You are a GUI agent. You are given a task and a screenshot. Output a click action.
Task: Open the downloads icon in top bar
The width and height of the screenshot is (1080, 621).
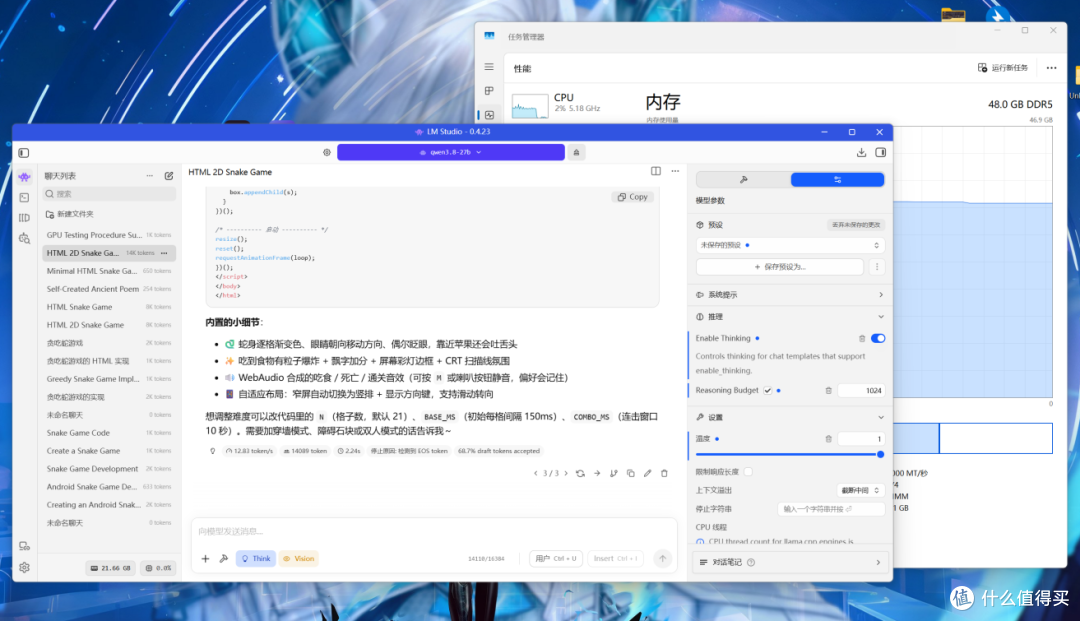click(861, 152)
